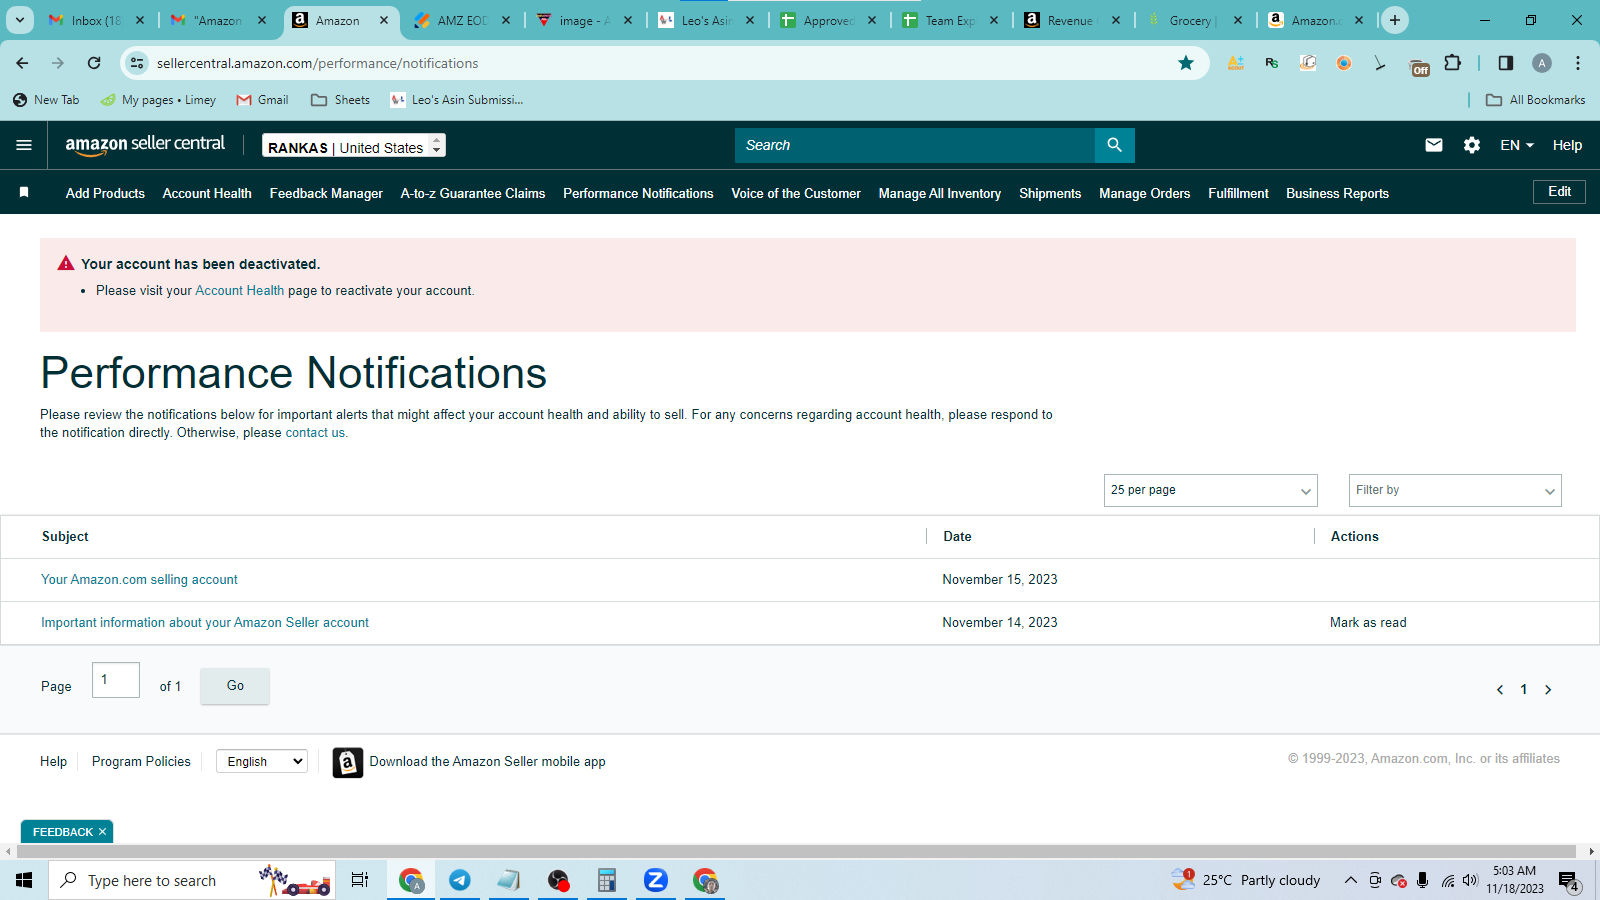
Task: Open 'Important information about your Amazon Seller account'
Action: 205,623
